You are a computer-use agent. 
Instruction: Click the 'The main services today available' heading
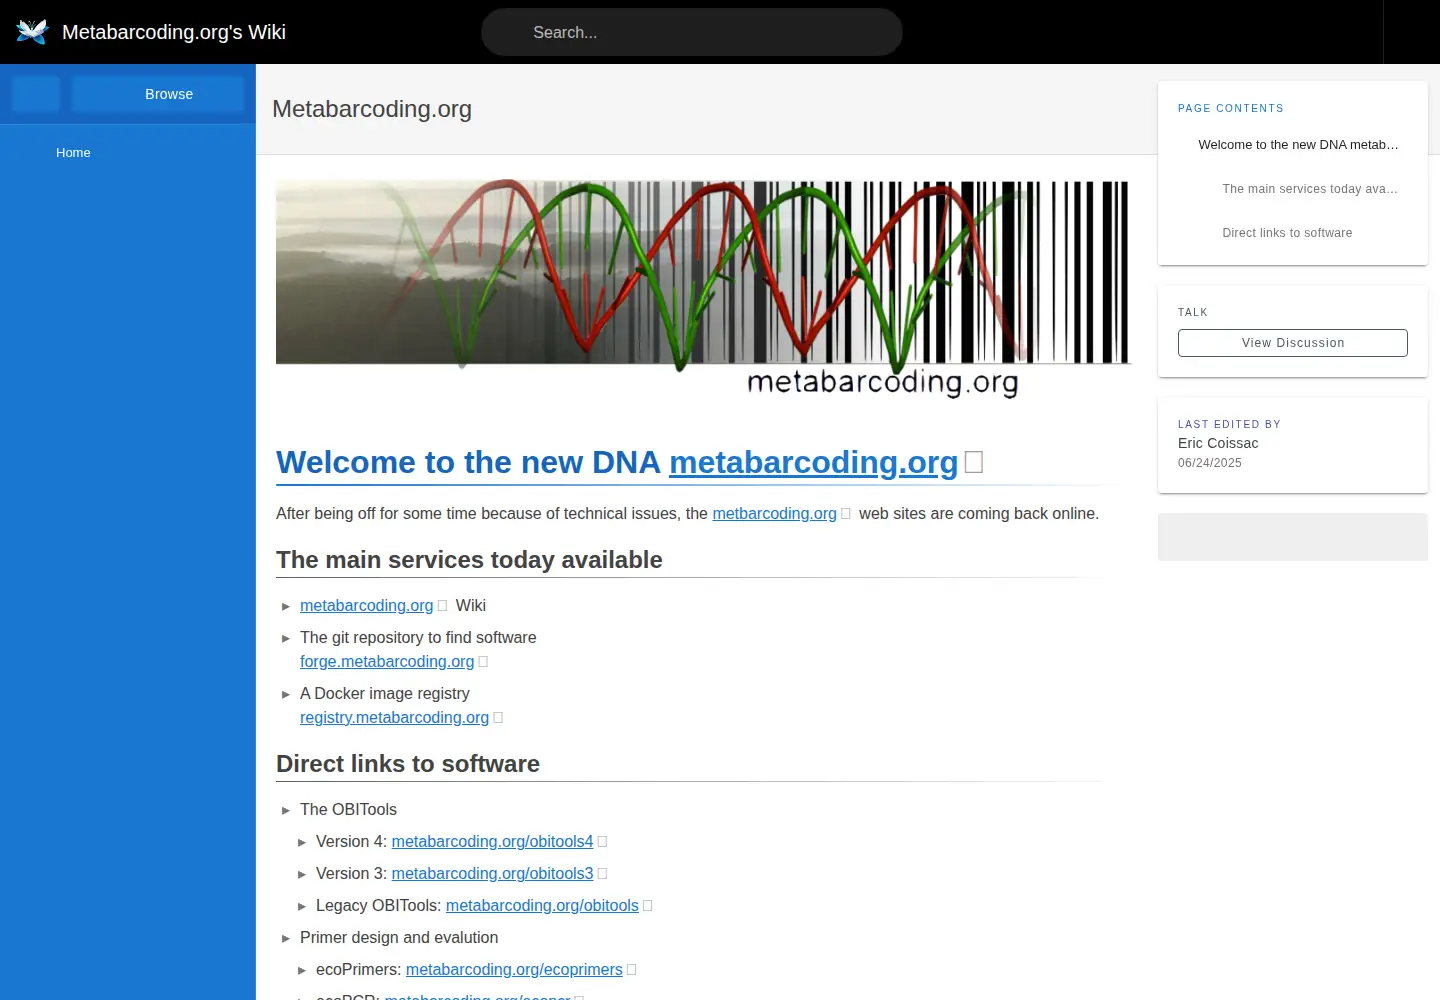(469, 560)
